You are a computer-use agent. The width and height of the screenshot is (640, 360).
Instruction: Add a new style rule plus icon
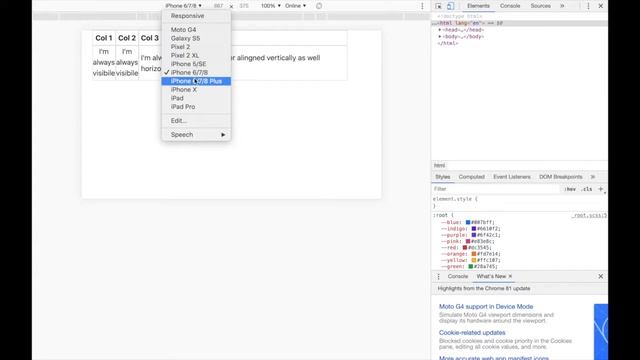pos(600,189)
